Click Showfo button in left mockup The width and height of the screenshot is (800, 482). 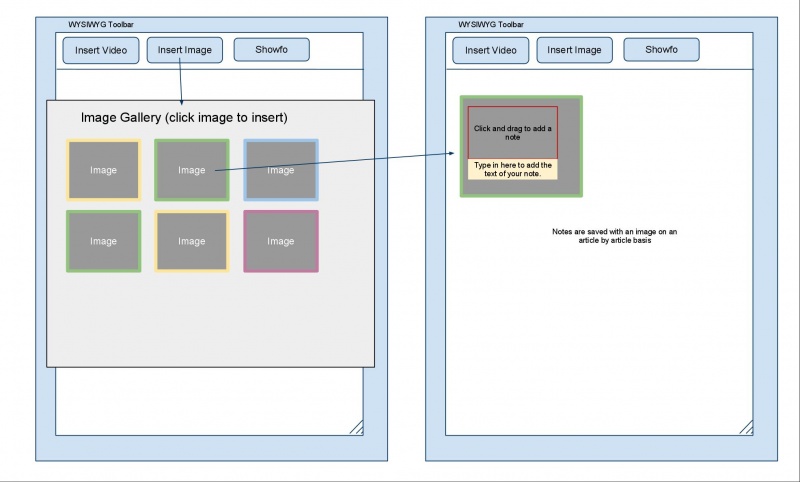[x=271, y=49]
